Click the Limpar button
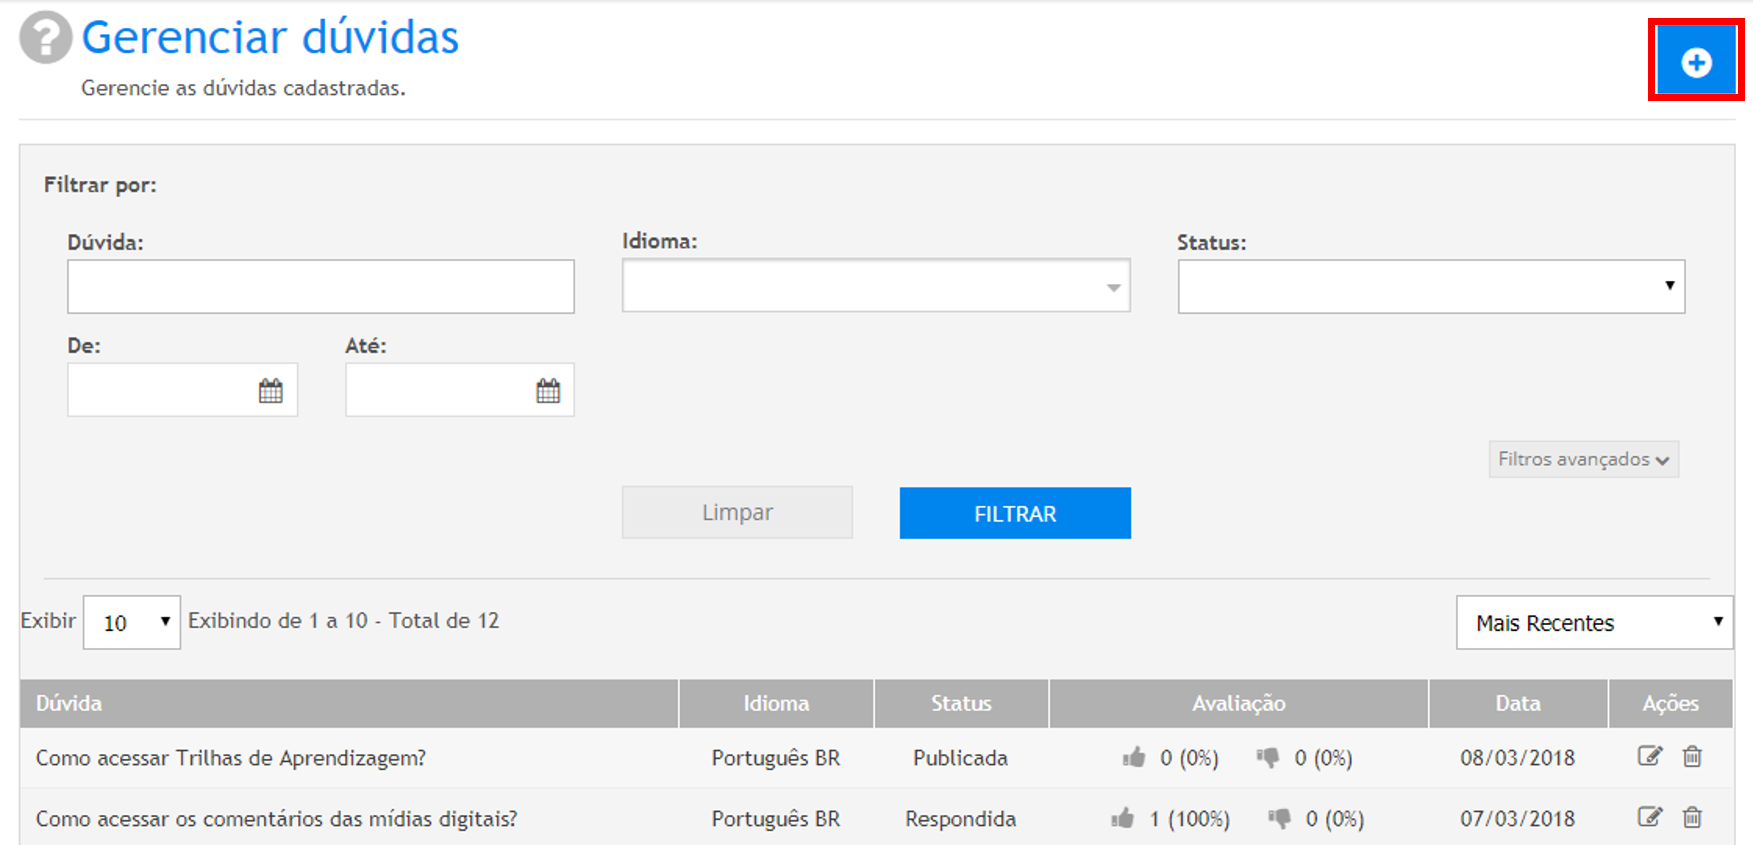The width and height of the screenshot is (1753, 845). (737, 513)
